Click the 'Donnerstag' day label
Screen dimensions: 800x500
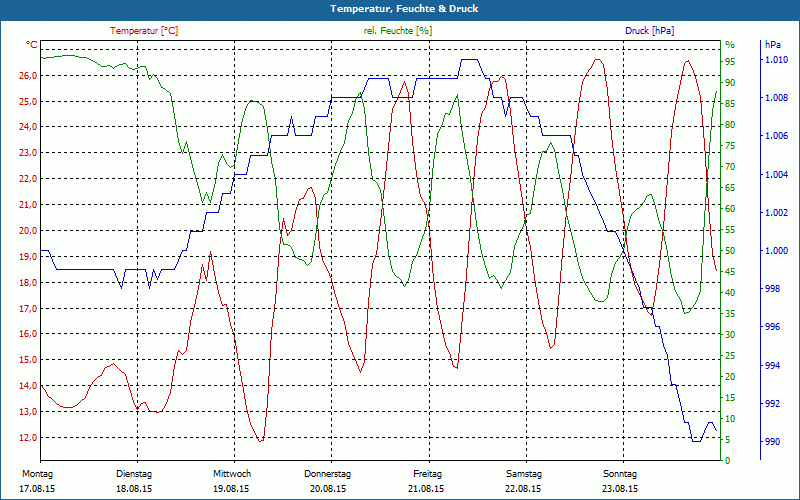328,474
